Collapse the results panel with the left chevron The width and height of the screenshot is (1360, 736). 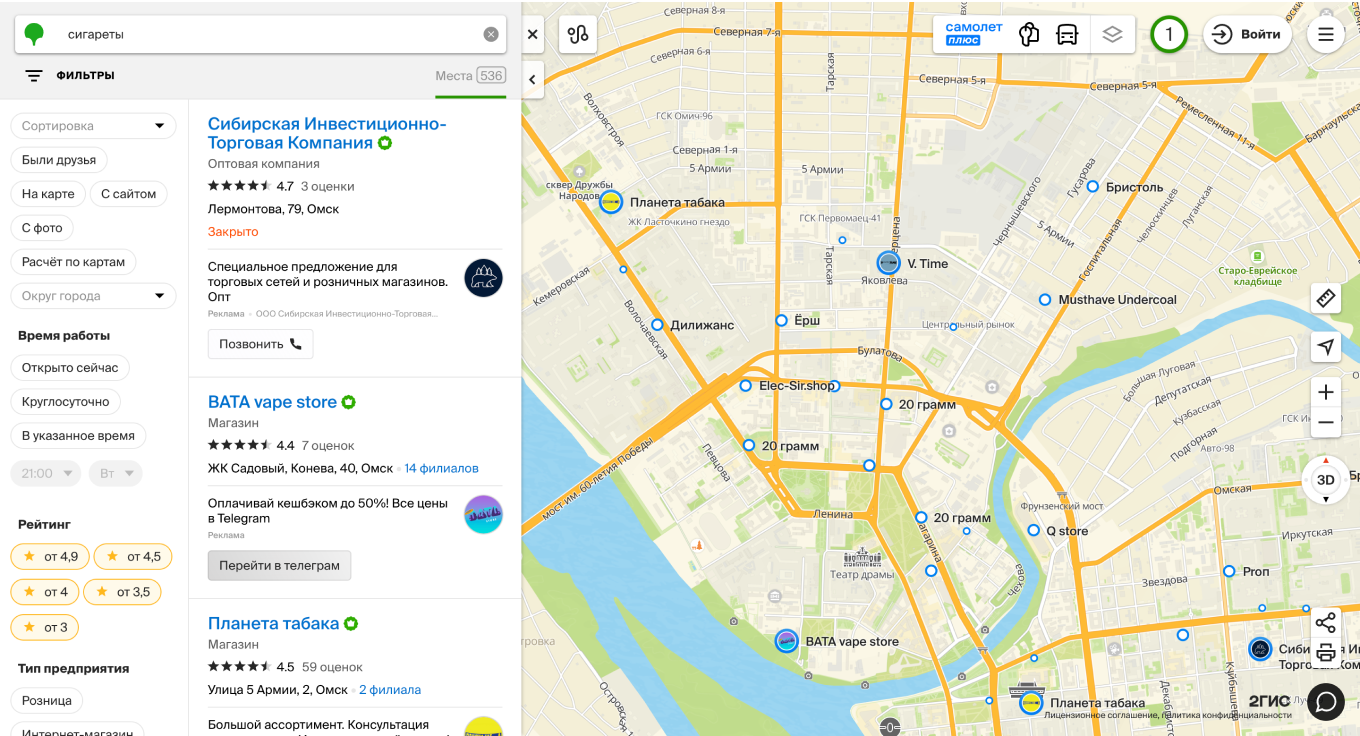(533, 79)
